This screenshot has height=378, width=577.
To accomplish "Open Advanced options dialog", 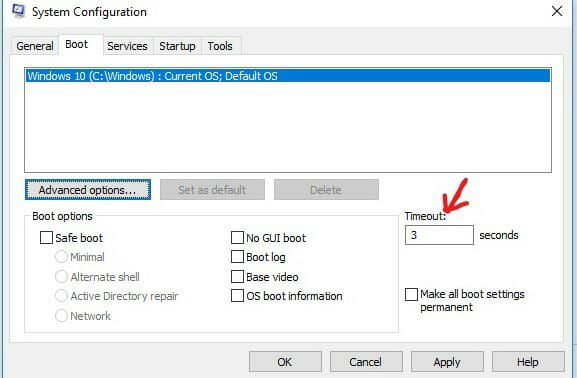I will 88,190.
